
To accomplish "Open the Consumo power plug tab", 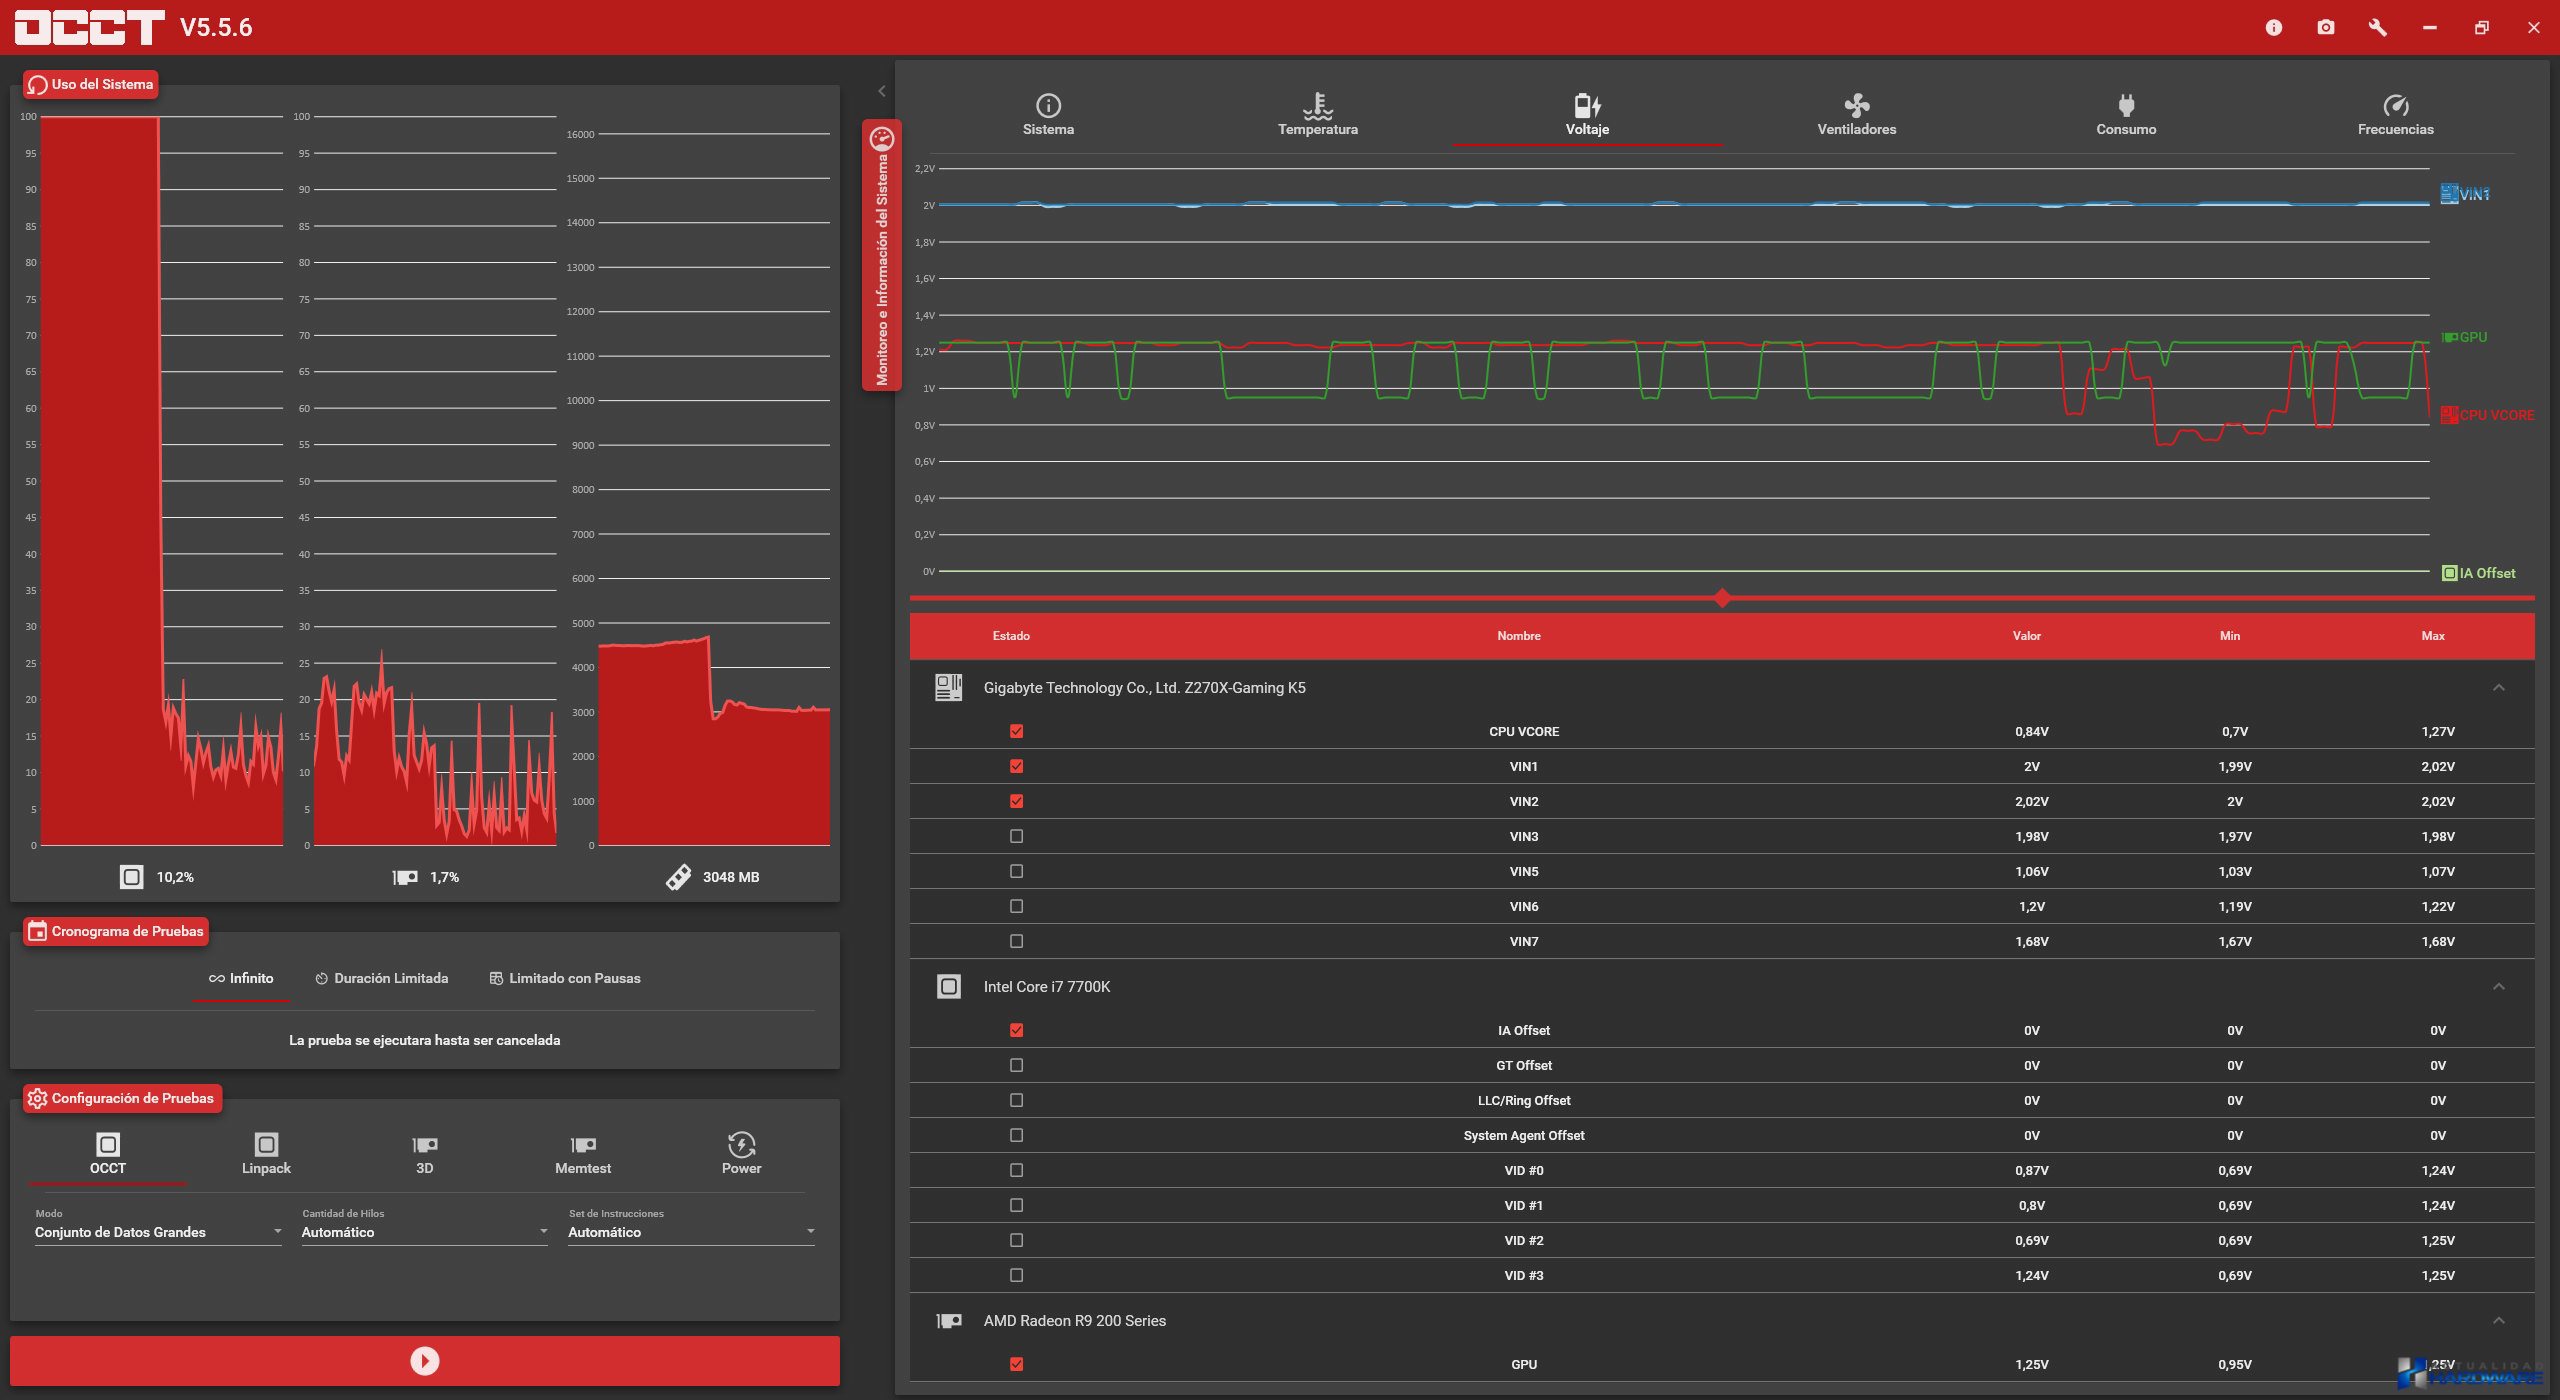I will click(x=2125, y=115).
